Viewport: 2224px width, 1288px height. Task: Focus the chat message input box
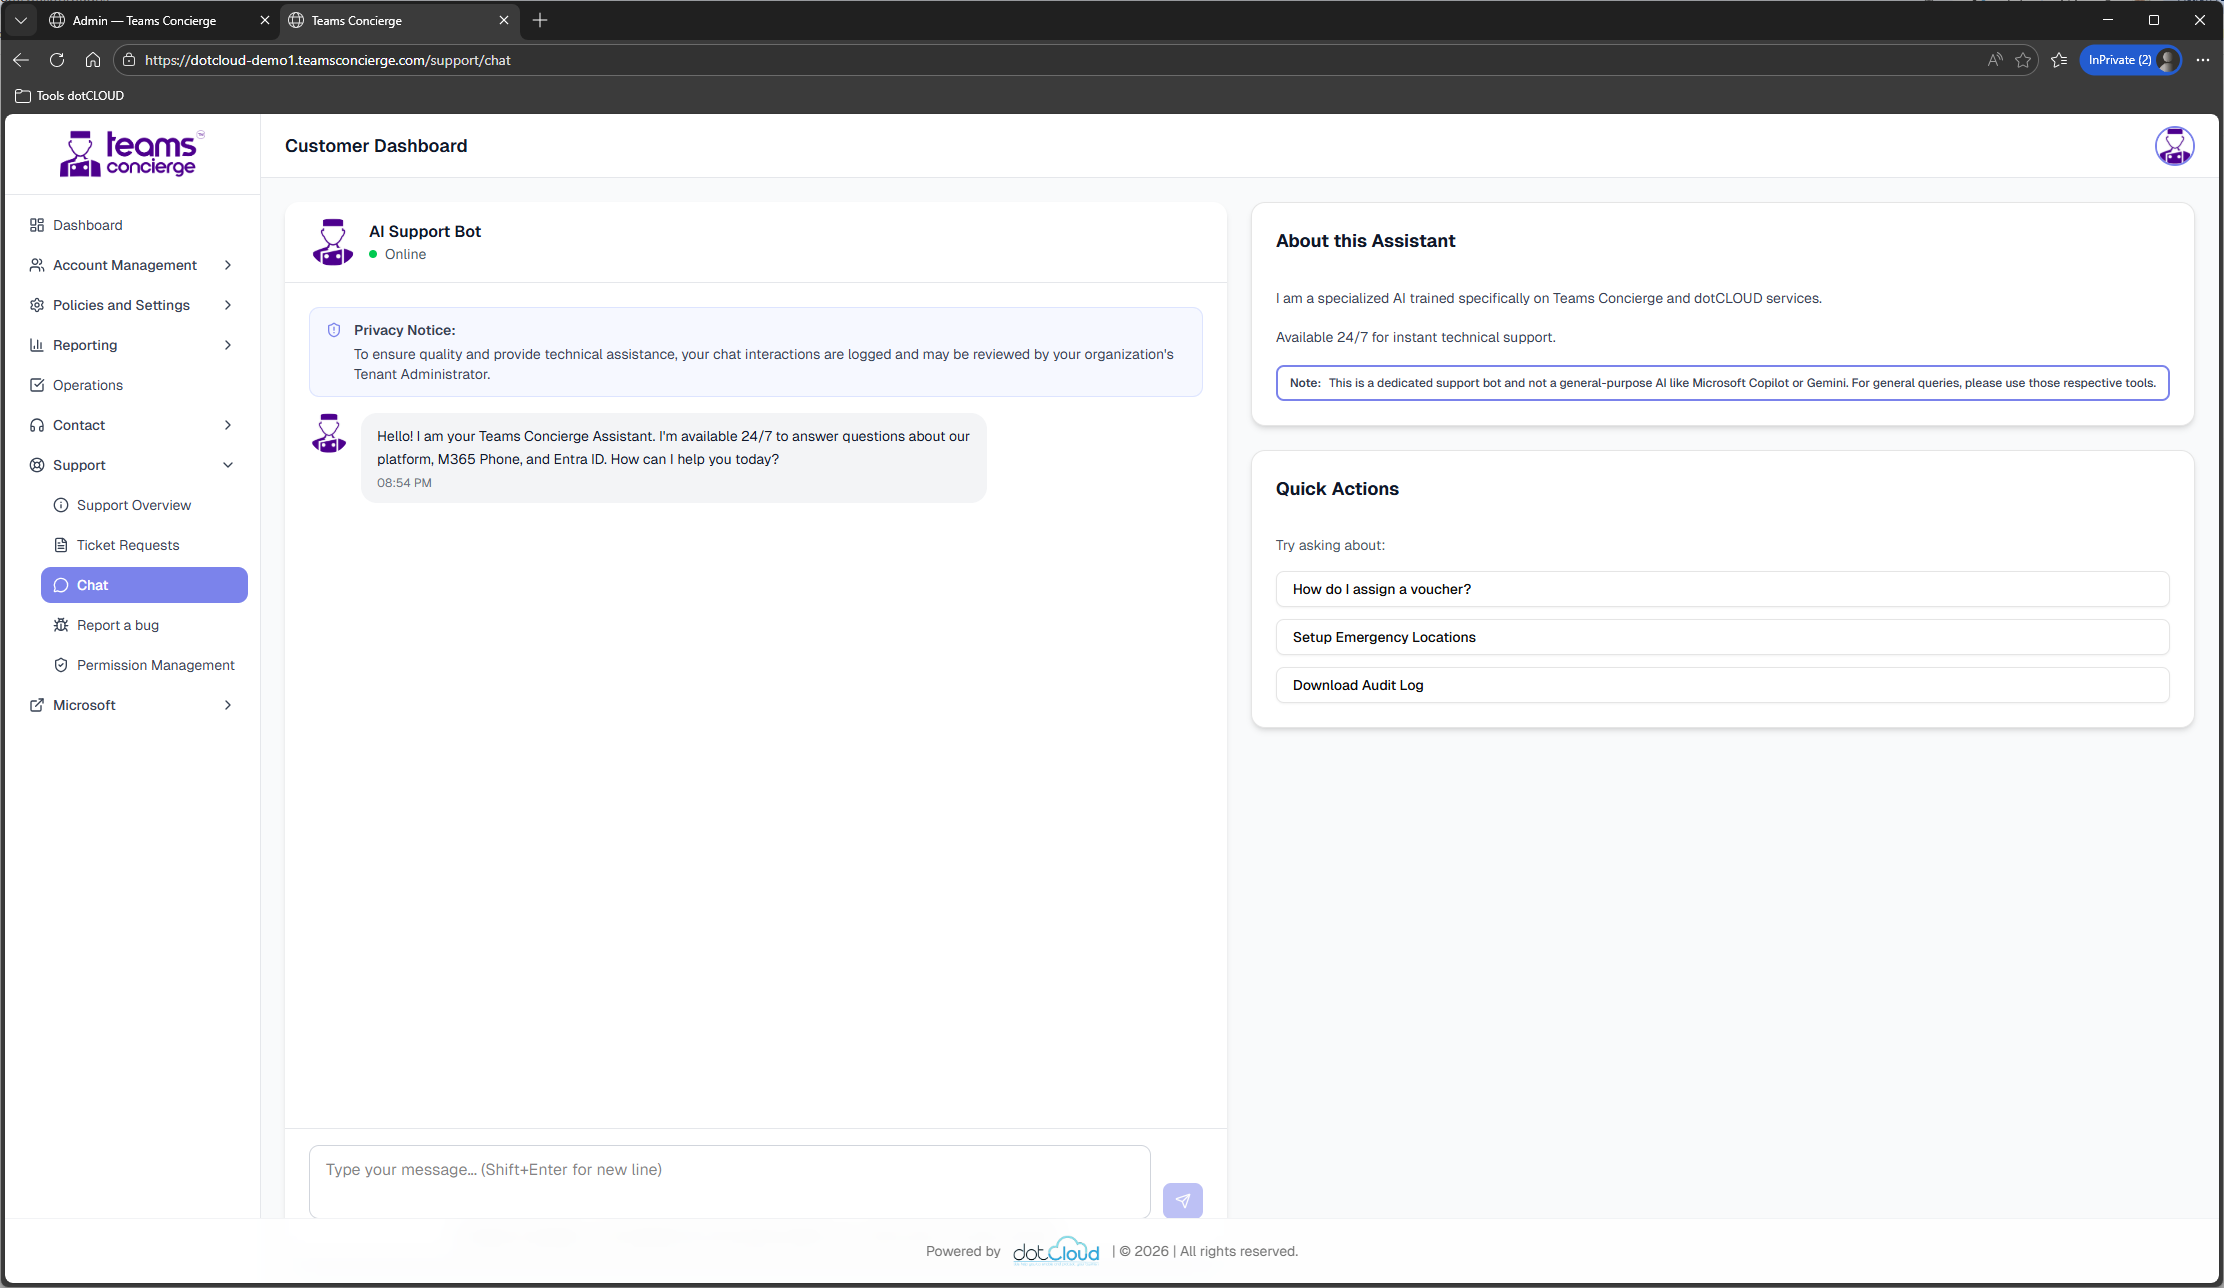pyautogui.click(x=729, y=1181)
